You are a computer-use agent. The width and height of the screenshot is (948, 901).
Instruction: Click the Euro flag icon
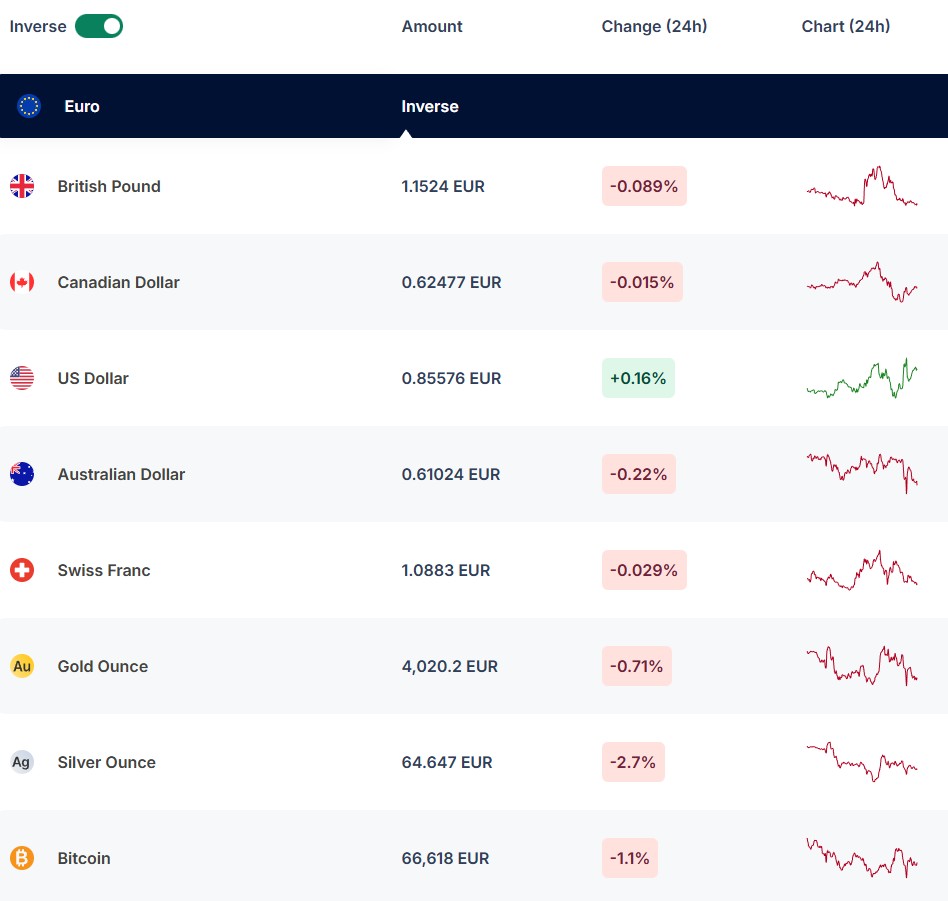pyautogui.click(x=29, y=106)
